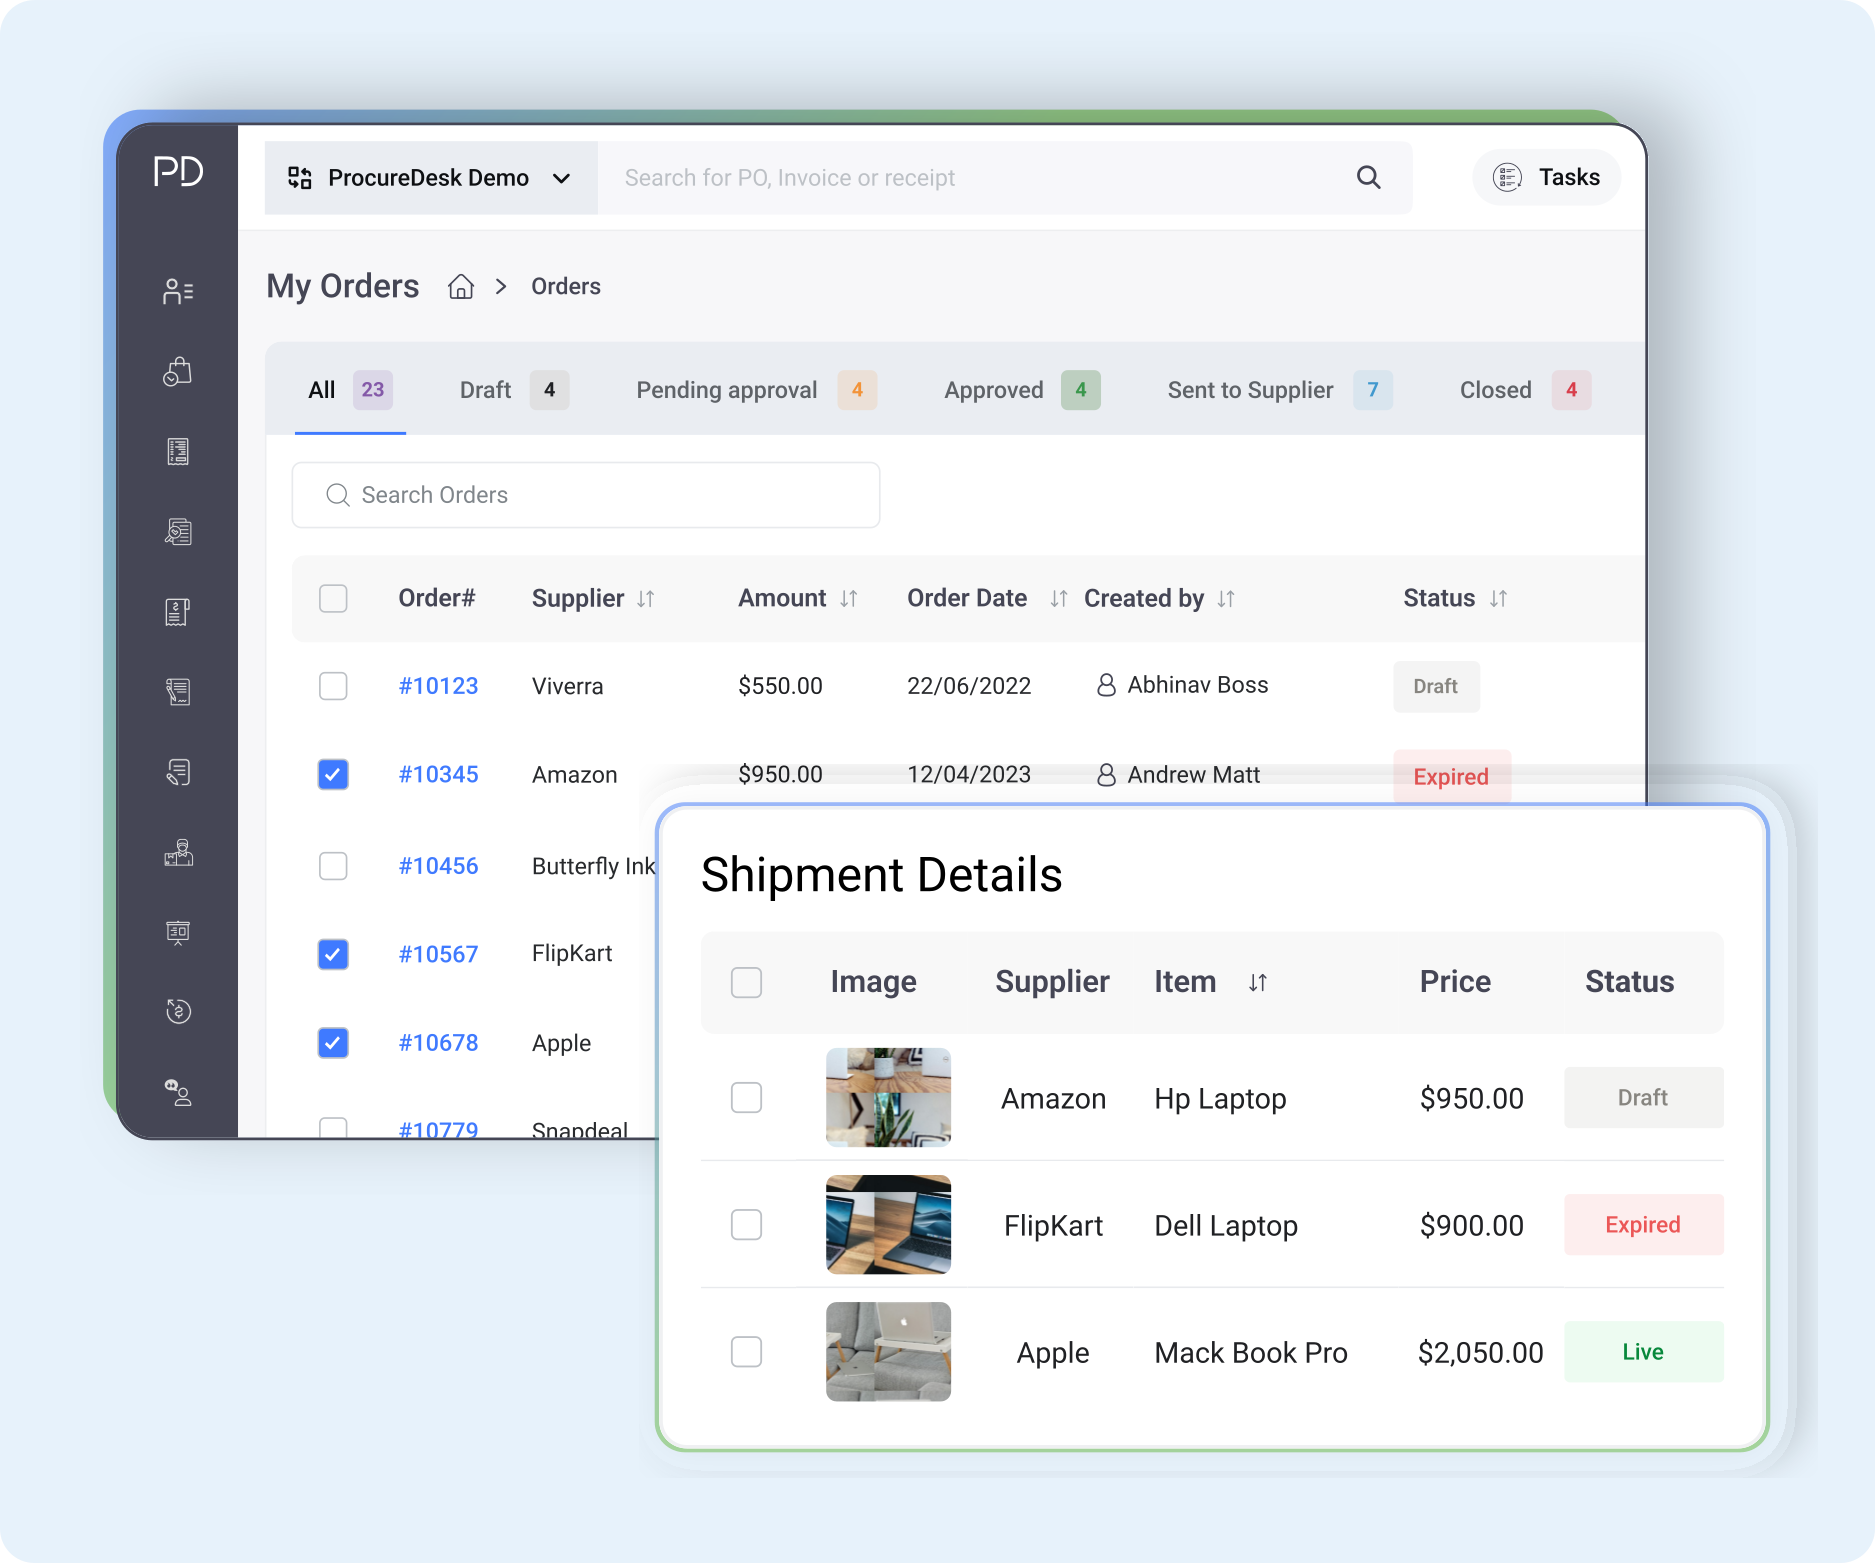Open the receipt list sidebar icon
This screenshot has height=1566, width=1875.
[178, 452]
